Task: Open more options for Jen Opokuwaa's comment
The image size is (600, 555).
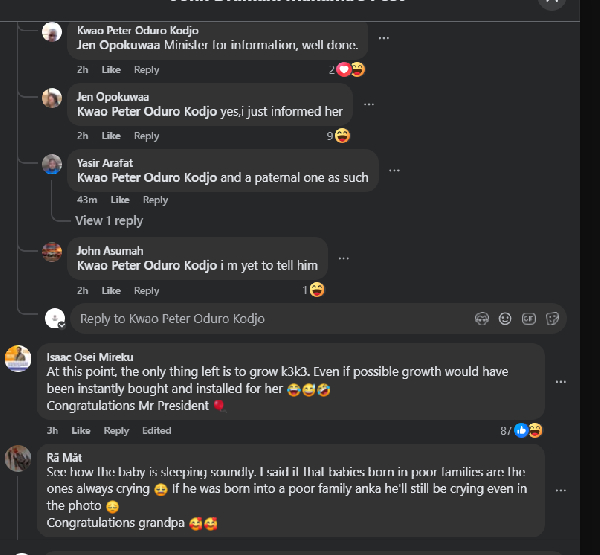Action: click(368, 104)
